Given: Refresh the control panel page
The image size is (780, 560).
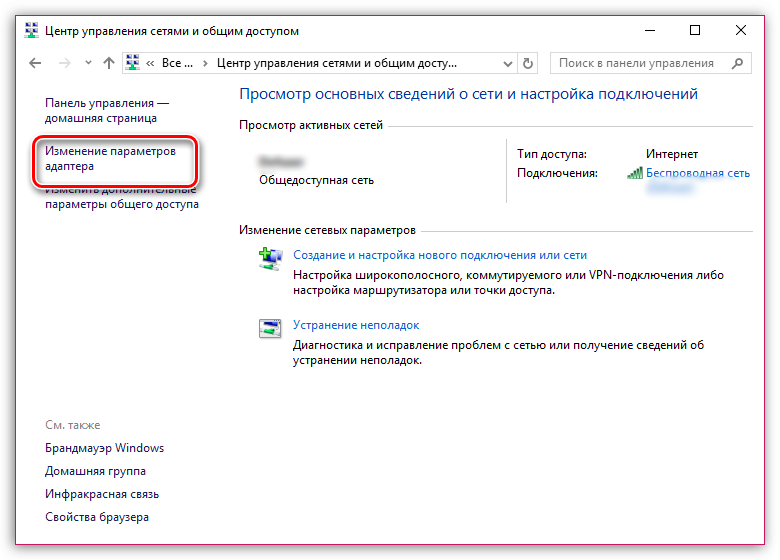Looking at the screenshot, I should click(528, 63).
